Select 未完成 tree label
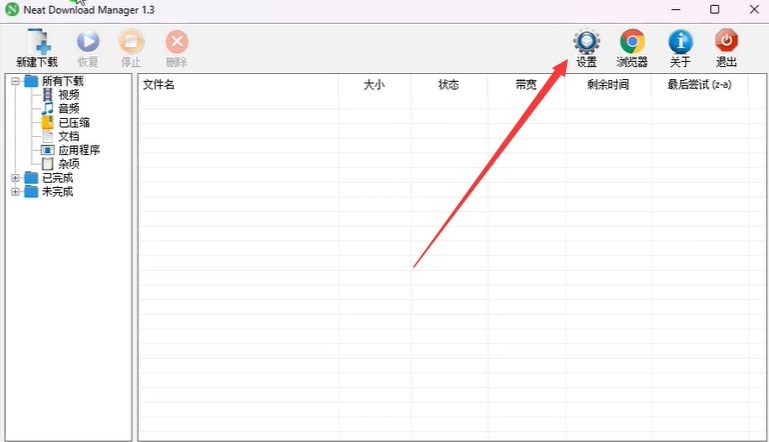 [57, 191]
